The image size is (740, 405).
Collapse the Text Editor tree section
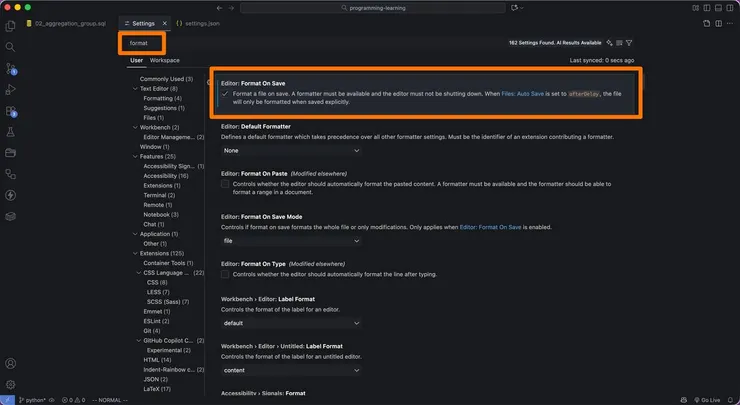point(135,89)
